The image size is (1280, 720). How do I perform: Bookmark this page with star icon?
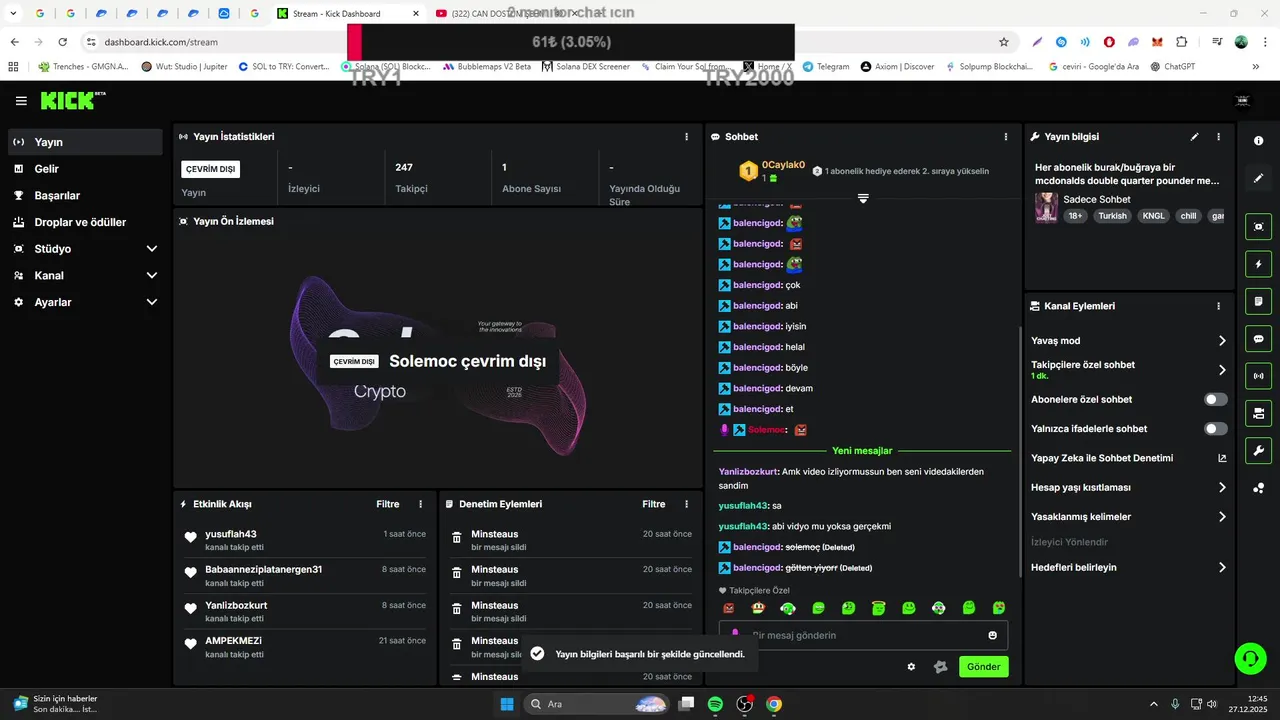tap(1004, 42)
